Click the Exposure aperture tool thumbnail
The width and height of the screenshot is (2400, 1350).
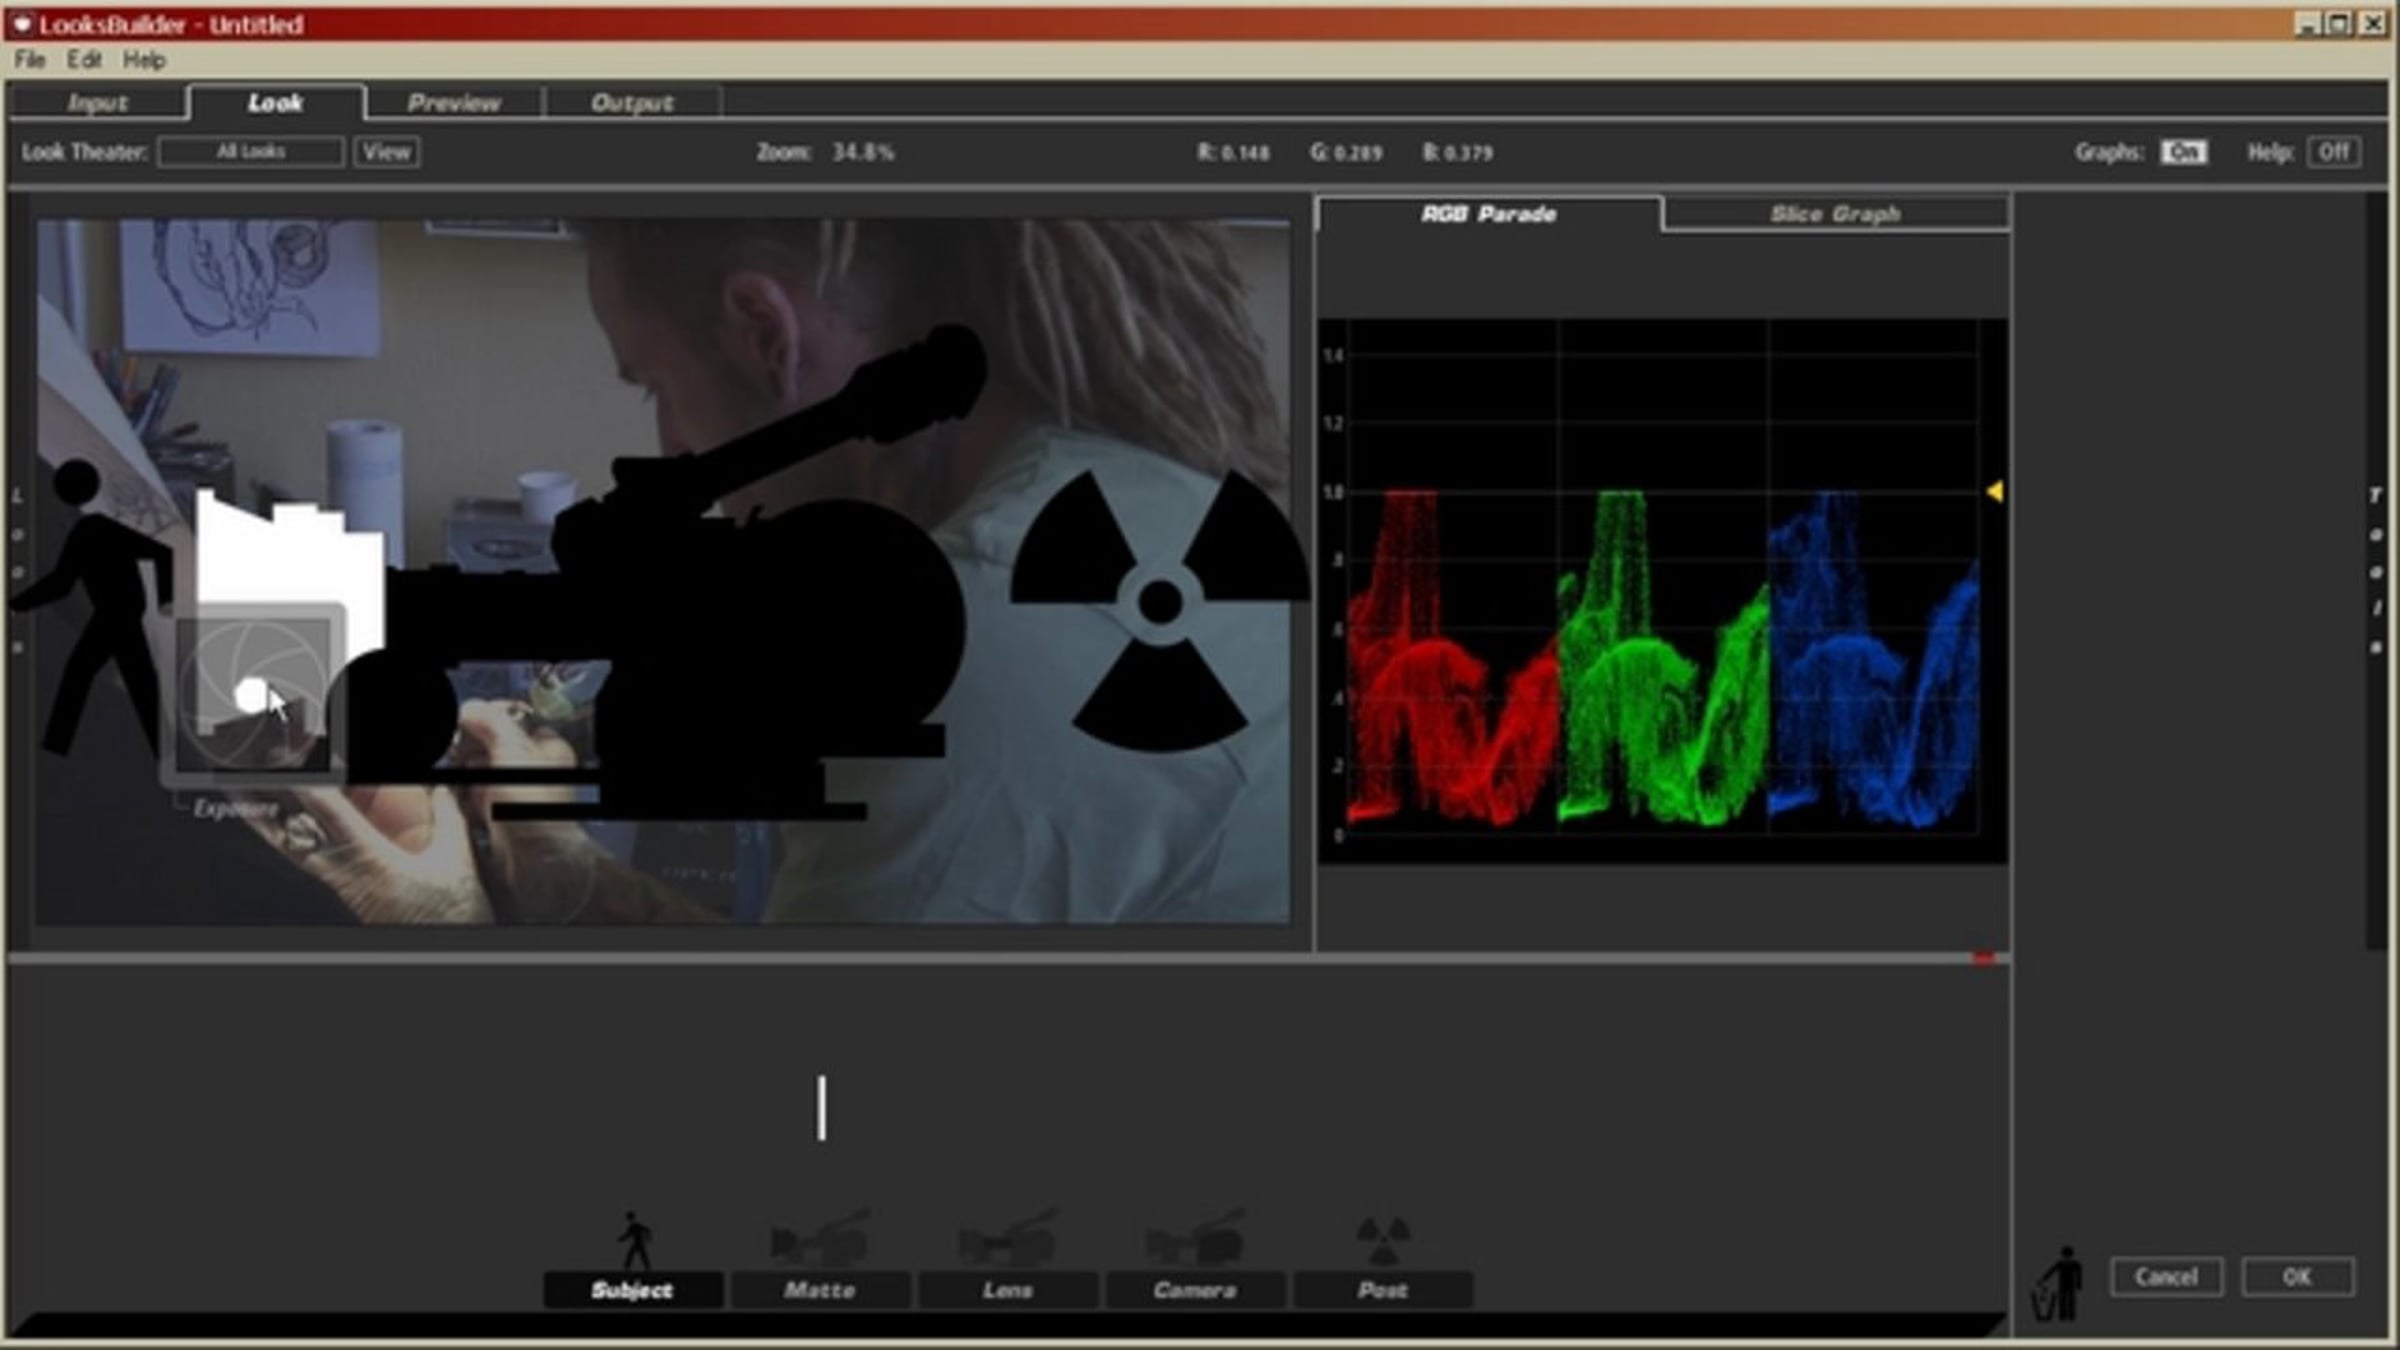tap(254, 694)
